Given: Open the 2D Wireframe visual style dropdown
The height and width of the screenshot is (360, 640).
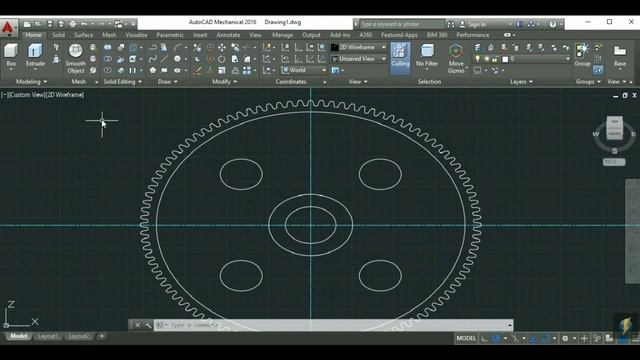Looking at the screenshot, I should [x=359, y=47].
